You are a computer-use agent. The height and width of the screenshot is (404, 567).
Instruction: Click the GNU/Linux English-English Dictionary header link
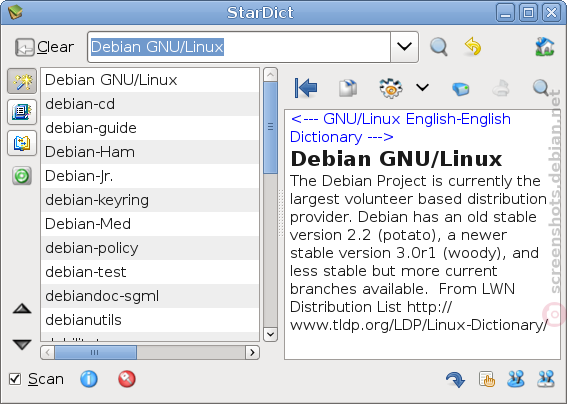pos(400,128)
